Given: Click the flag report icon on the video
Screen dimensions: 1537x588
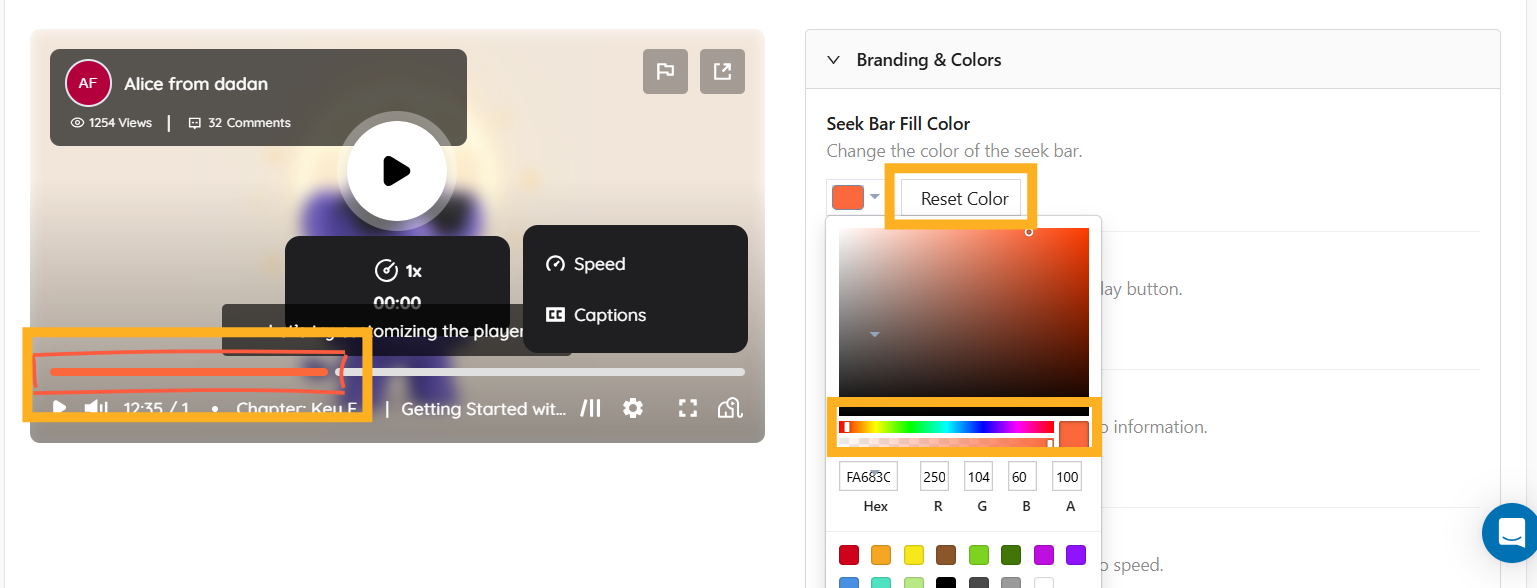Looking at the screenshot, I should click(x=665, y=71).
